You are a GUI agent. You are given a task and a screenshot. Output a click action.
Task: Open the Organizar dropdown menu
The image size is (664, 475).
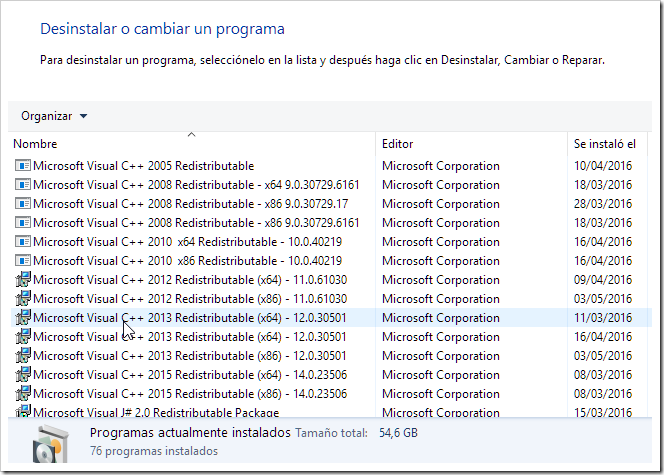(x=54, y=116)
